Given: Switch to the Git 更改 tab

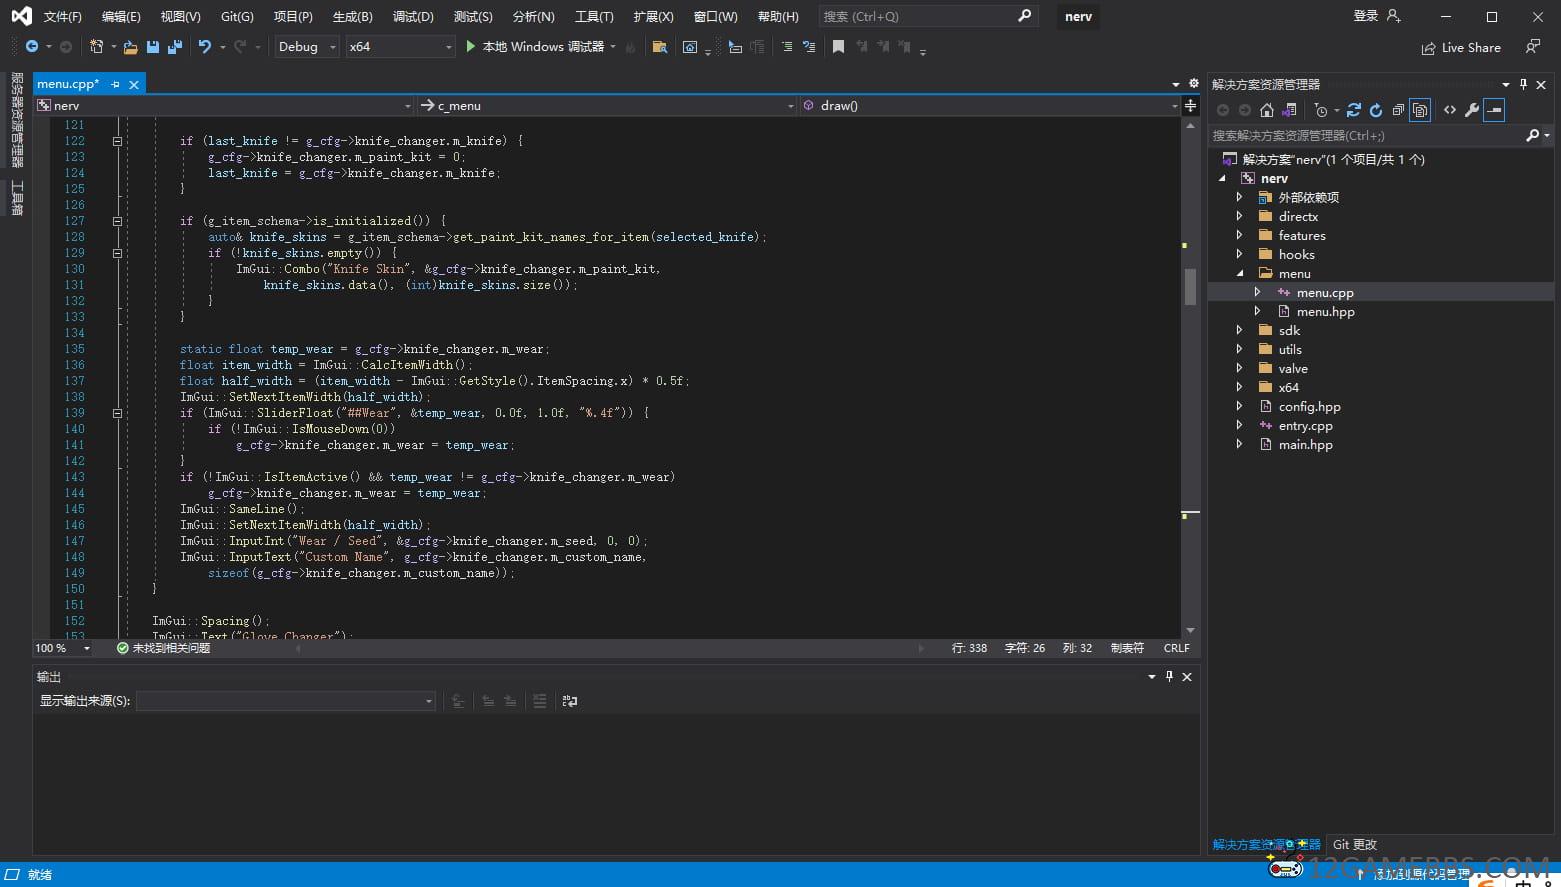Looking at the screenshot, I should pos(1355,844).
